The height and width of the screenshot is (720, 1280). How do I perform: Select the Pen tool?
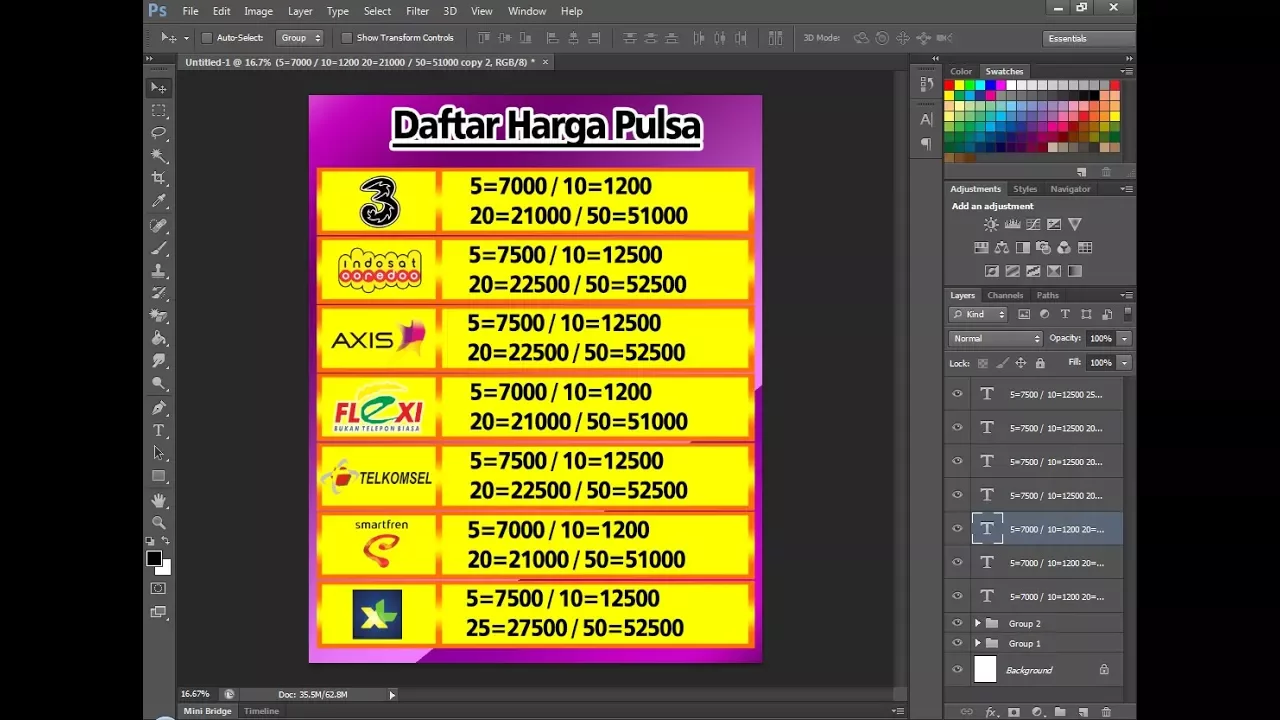pos(159,408)
